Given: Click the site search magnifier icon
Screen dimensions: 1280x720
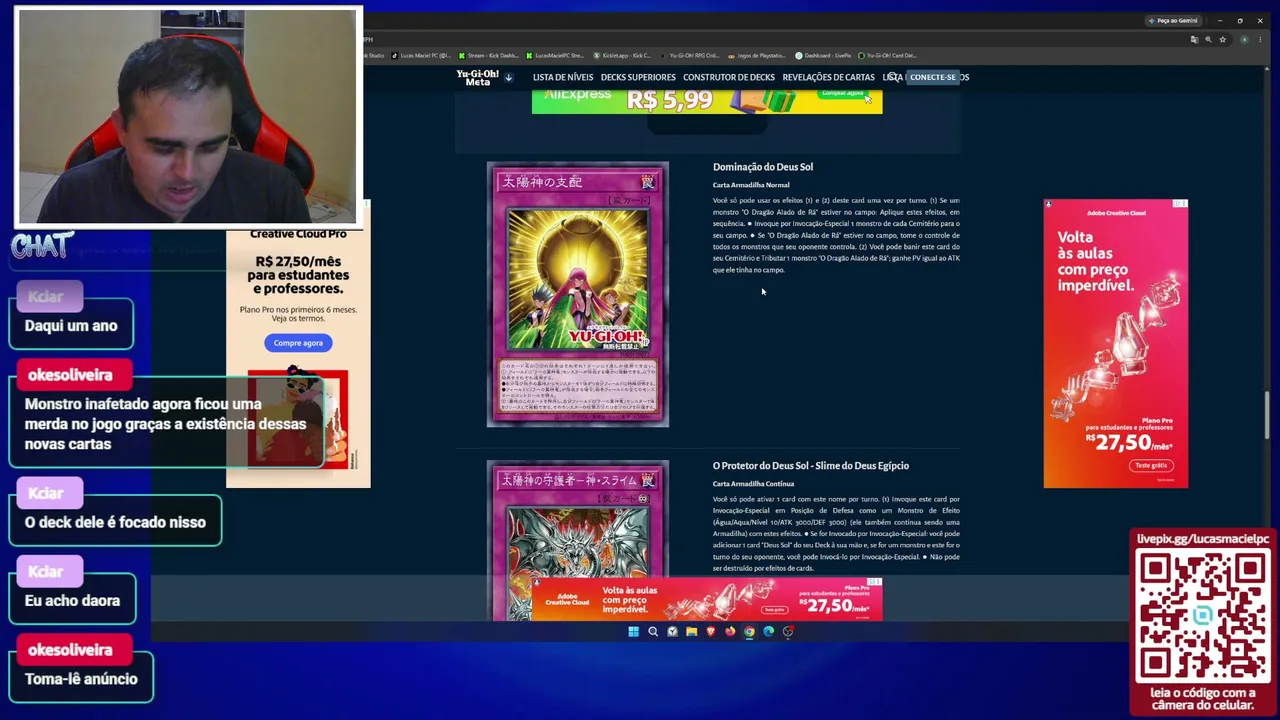Looking at the screenshot, I should pos(893,77).
